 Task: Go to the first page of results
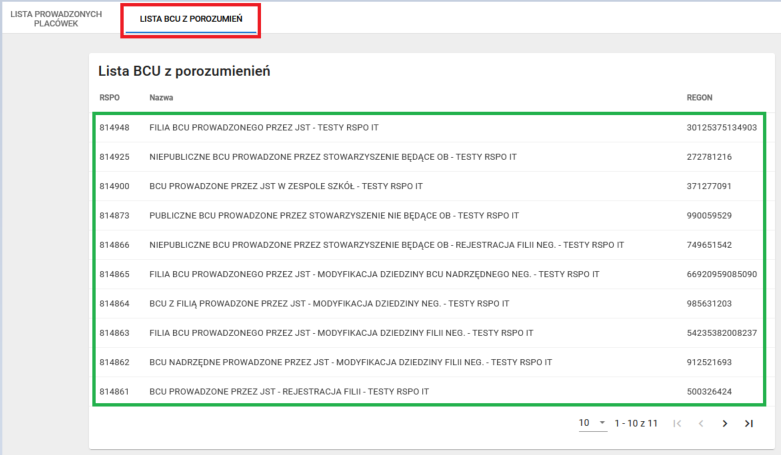[677, 424]
